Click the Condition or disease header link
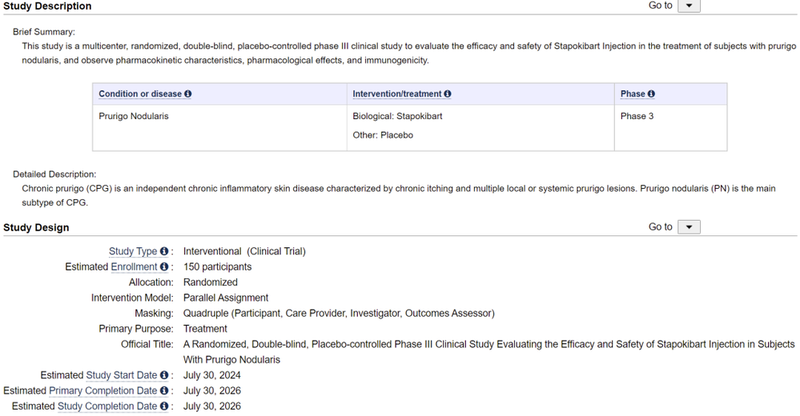This screenshot has height=416, width=800. coord(140,94)
